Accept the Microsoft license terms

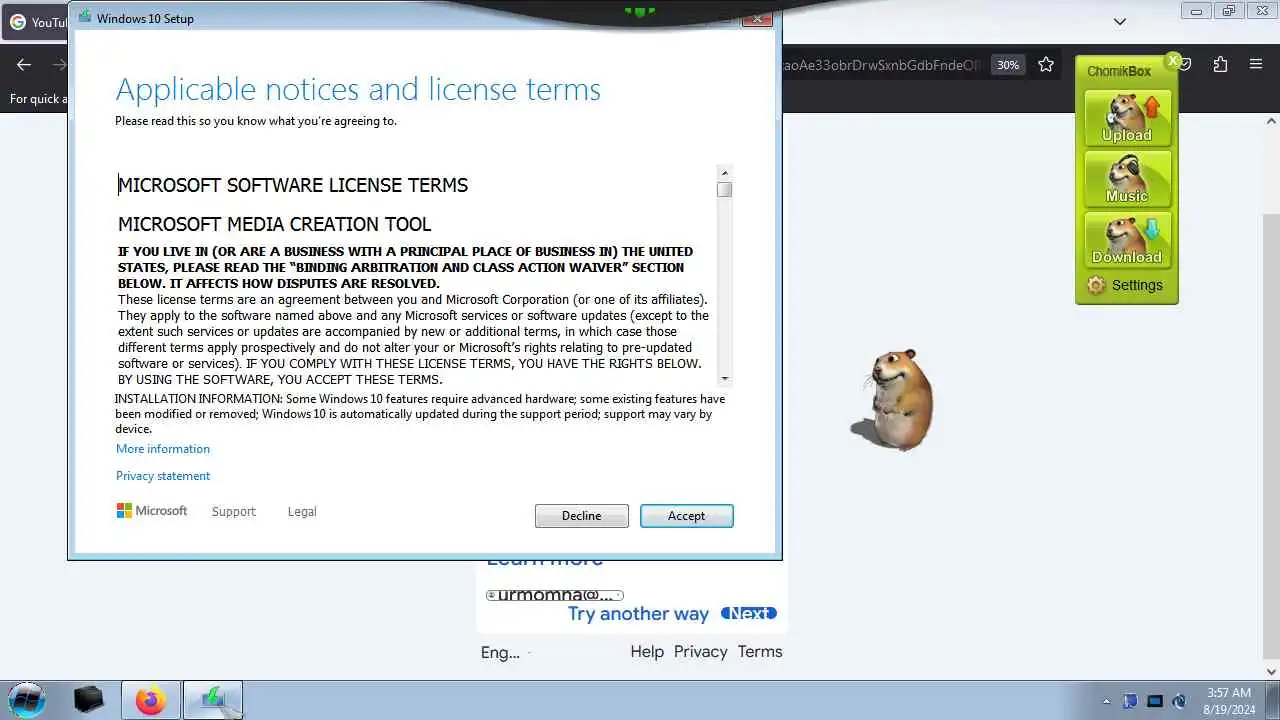click(686, 516)
